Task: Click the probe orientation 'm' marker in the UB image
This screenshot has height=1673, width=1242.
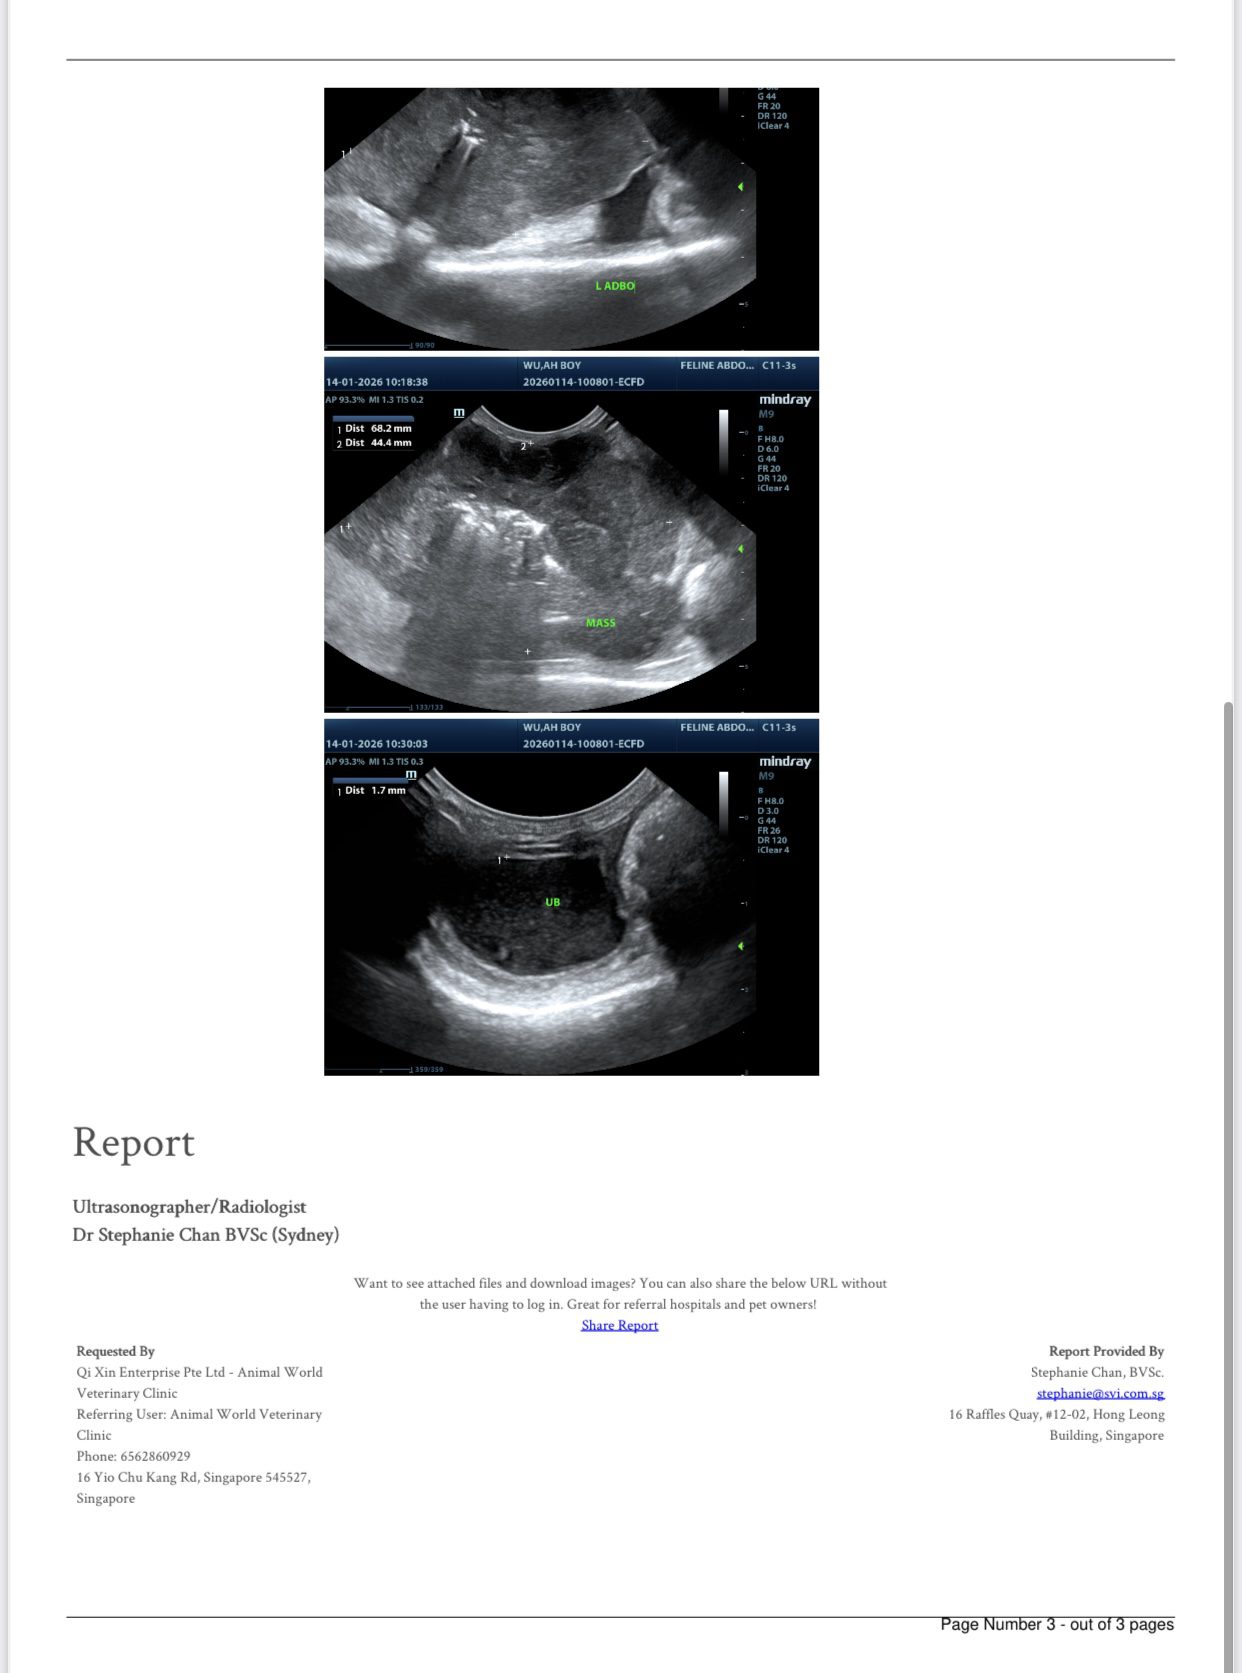Action: (411, 774)
